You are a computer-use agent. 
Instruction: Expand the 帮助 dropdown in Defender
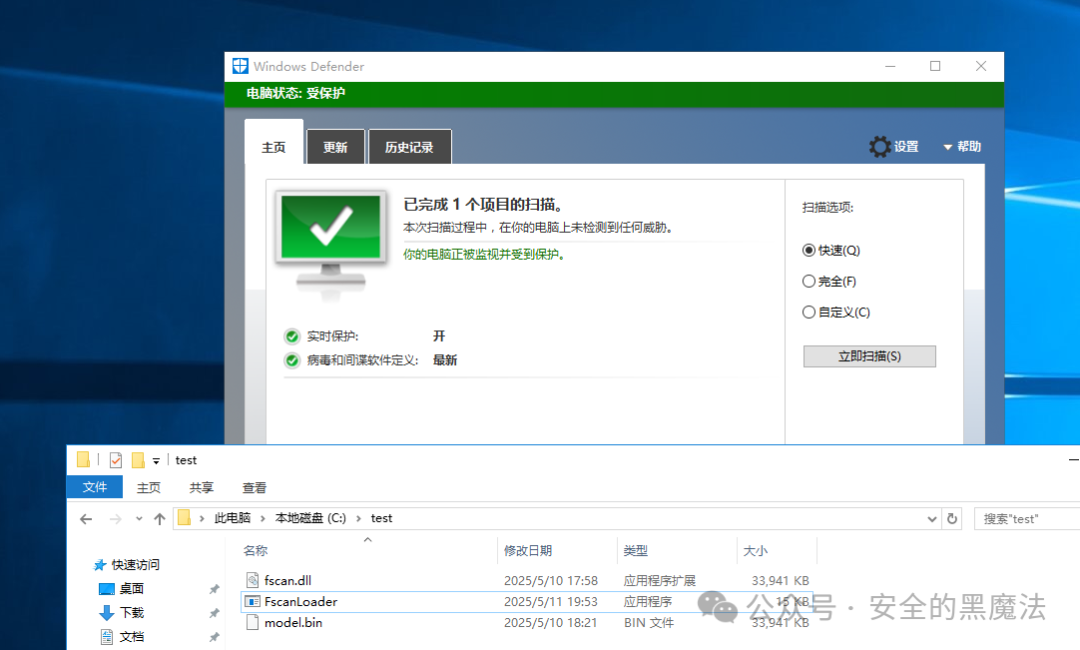[962, 147]
